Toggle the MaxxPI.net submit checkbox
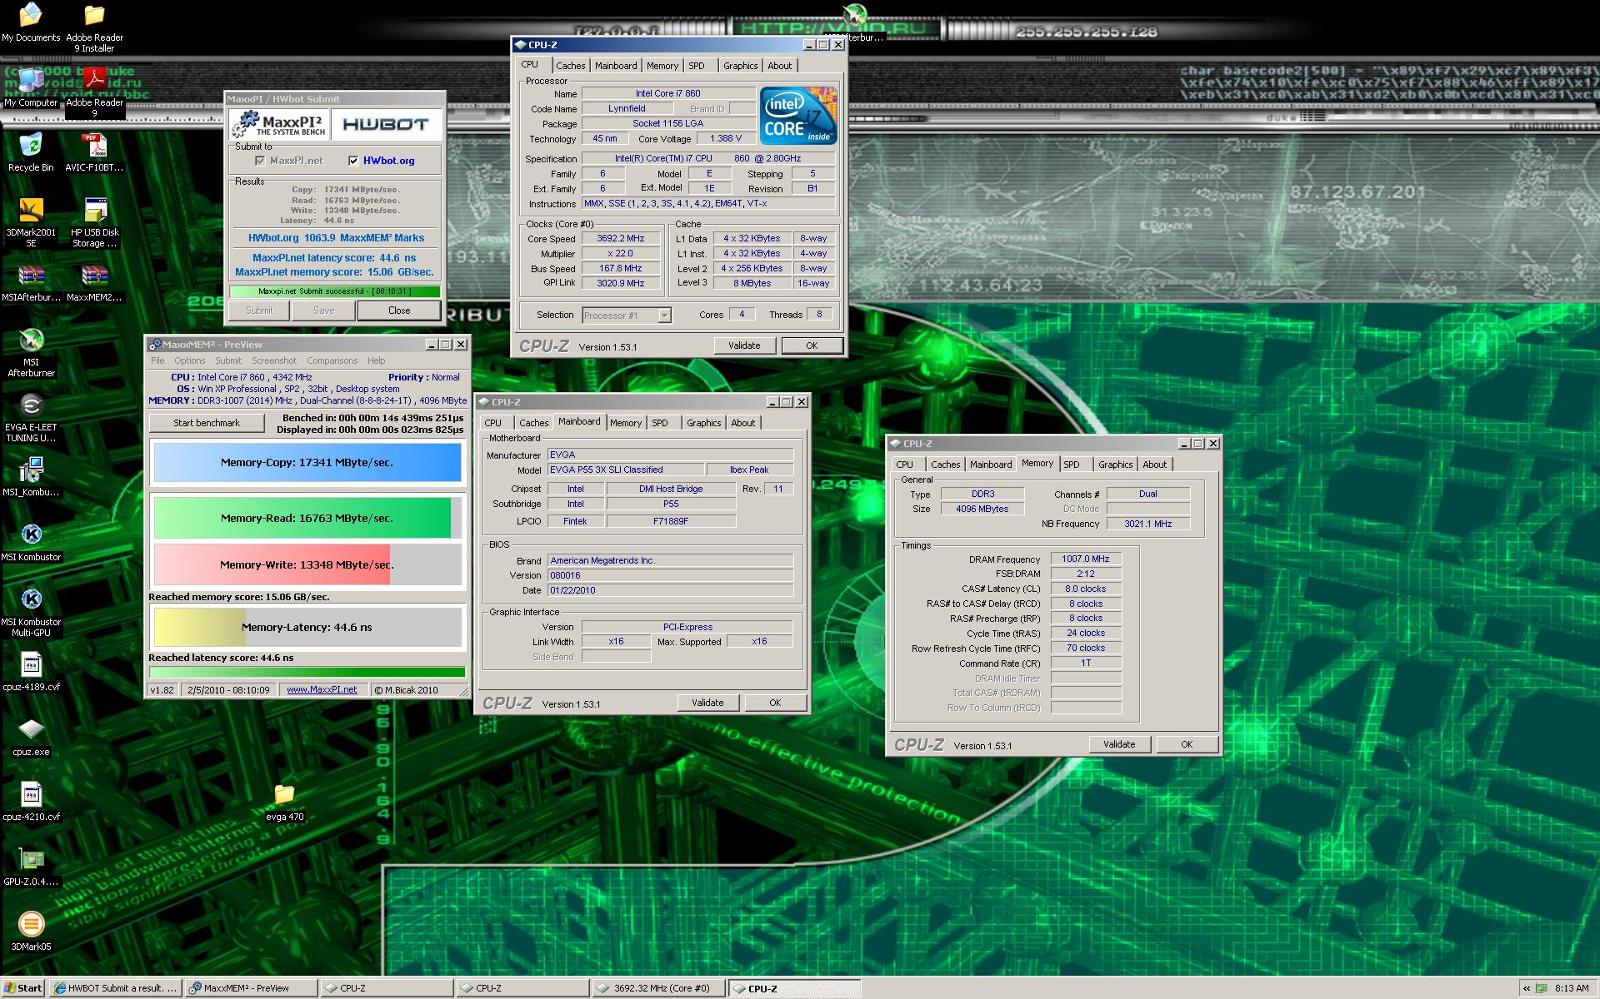1600x999 pixels. (260, 160)
